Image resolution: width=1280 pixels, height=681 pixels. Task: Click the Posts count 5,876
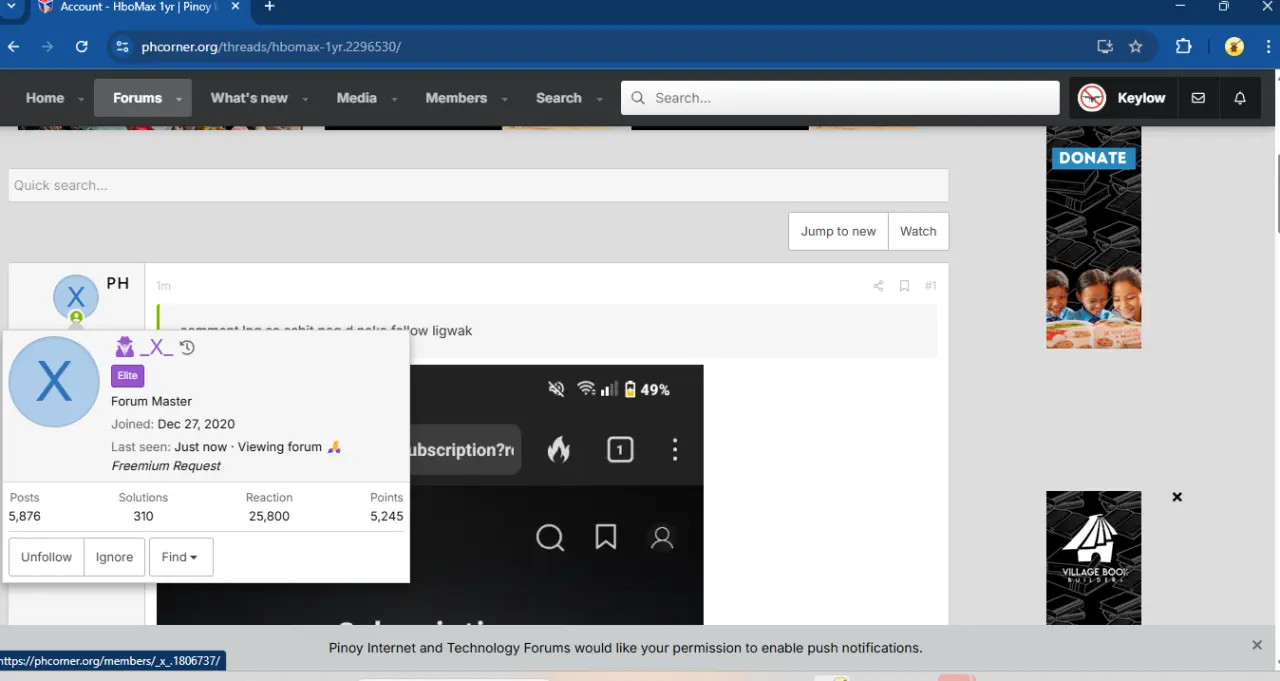25,516
